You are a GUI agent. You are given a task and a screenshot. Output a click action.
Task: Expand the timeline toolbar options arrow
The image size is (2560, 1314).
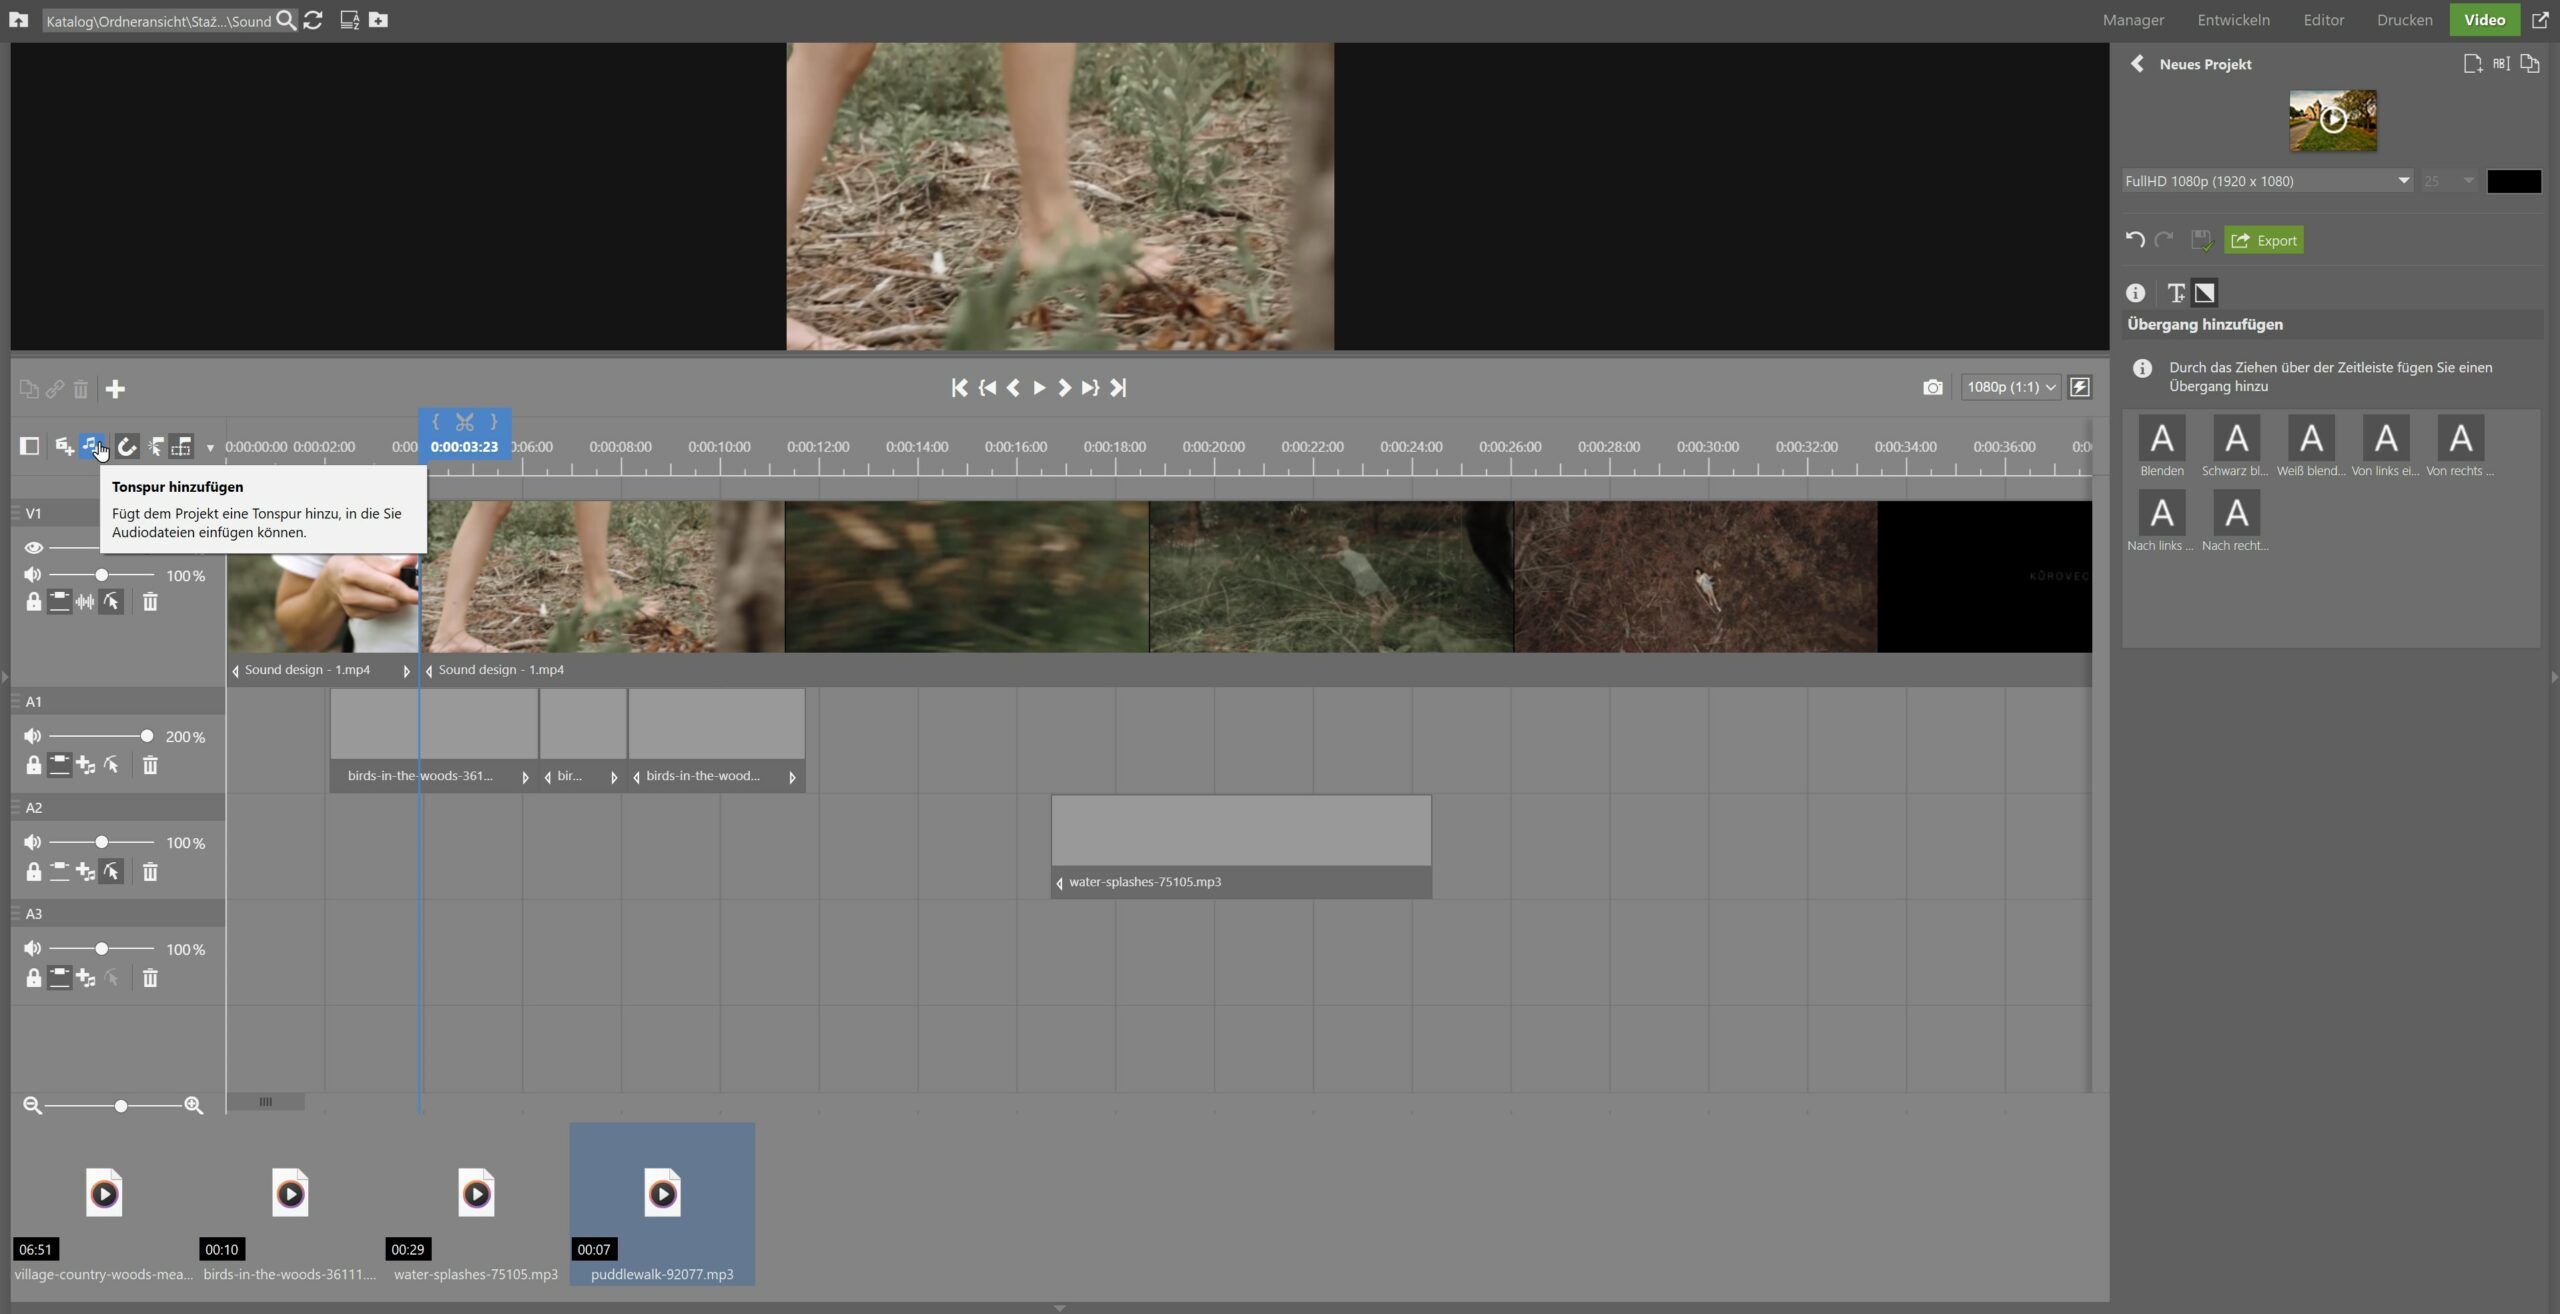click(210, 448)
